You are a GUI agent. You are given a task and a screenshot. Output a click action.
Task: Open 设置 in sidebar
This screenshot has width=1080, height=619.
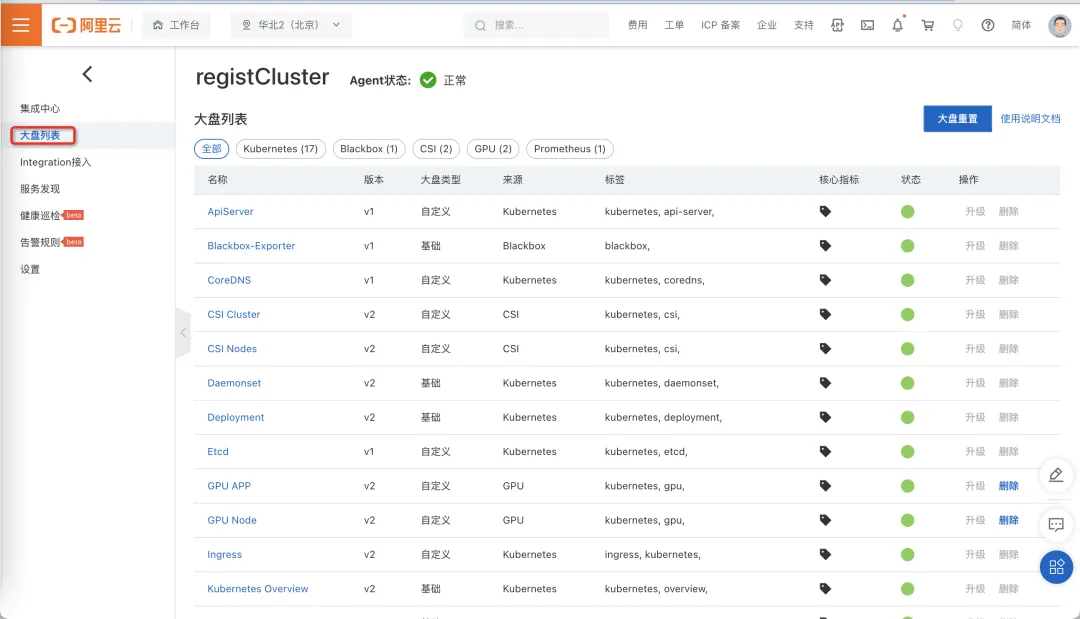coord(30,269)
